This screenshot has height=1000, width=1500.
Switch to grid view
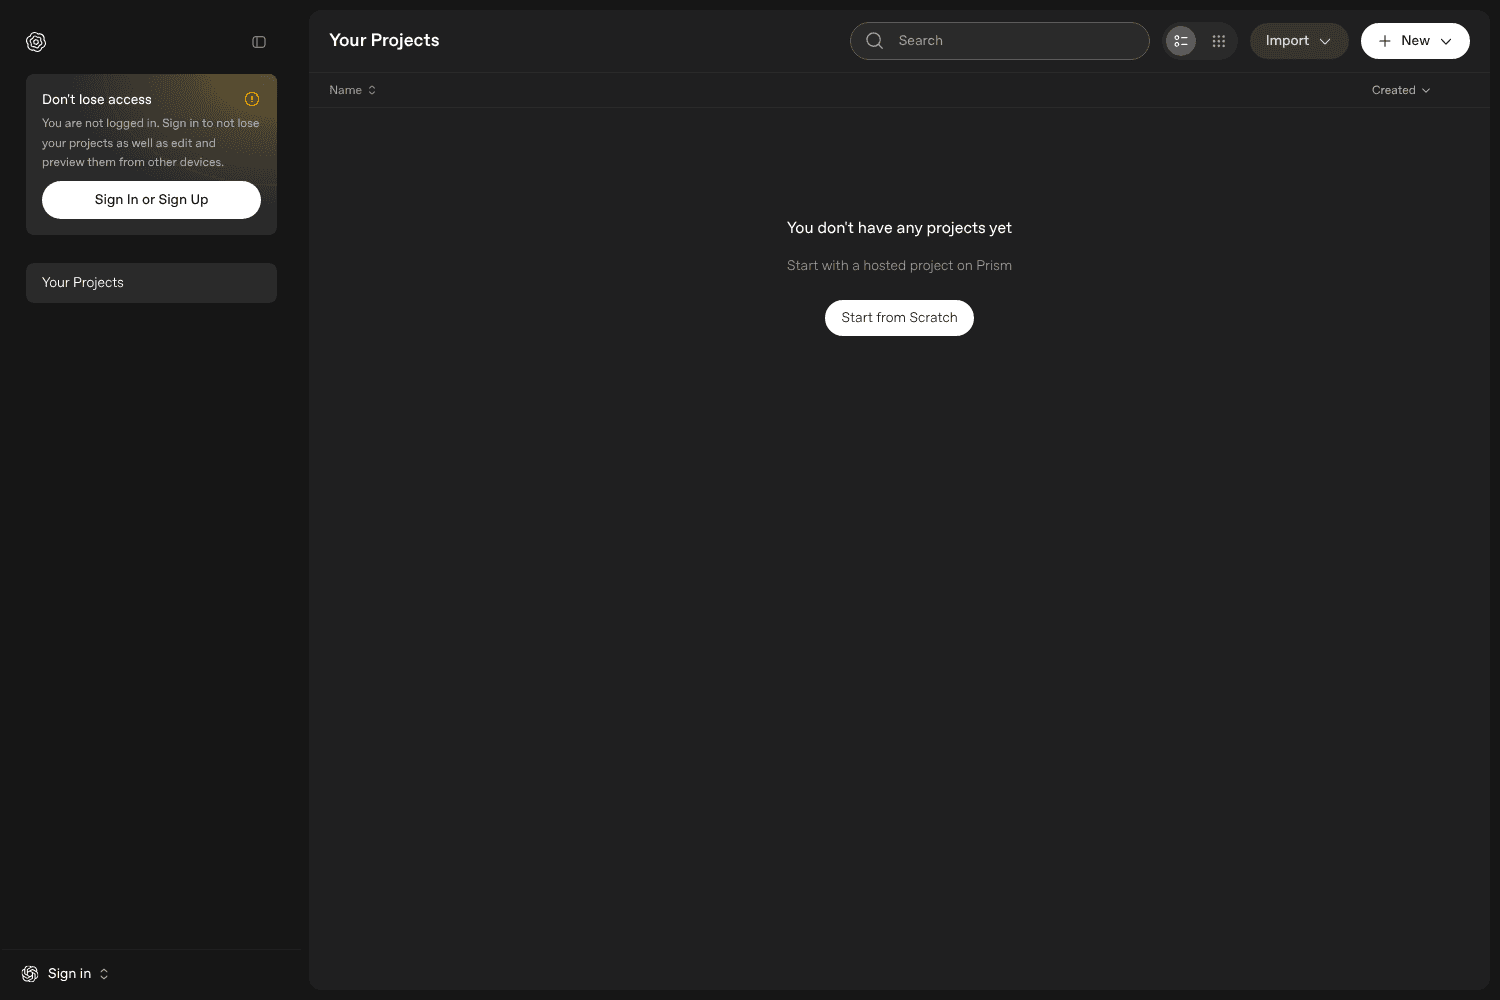coord(1219,41)
